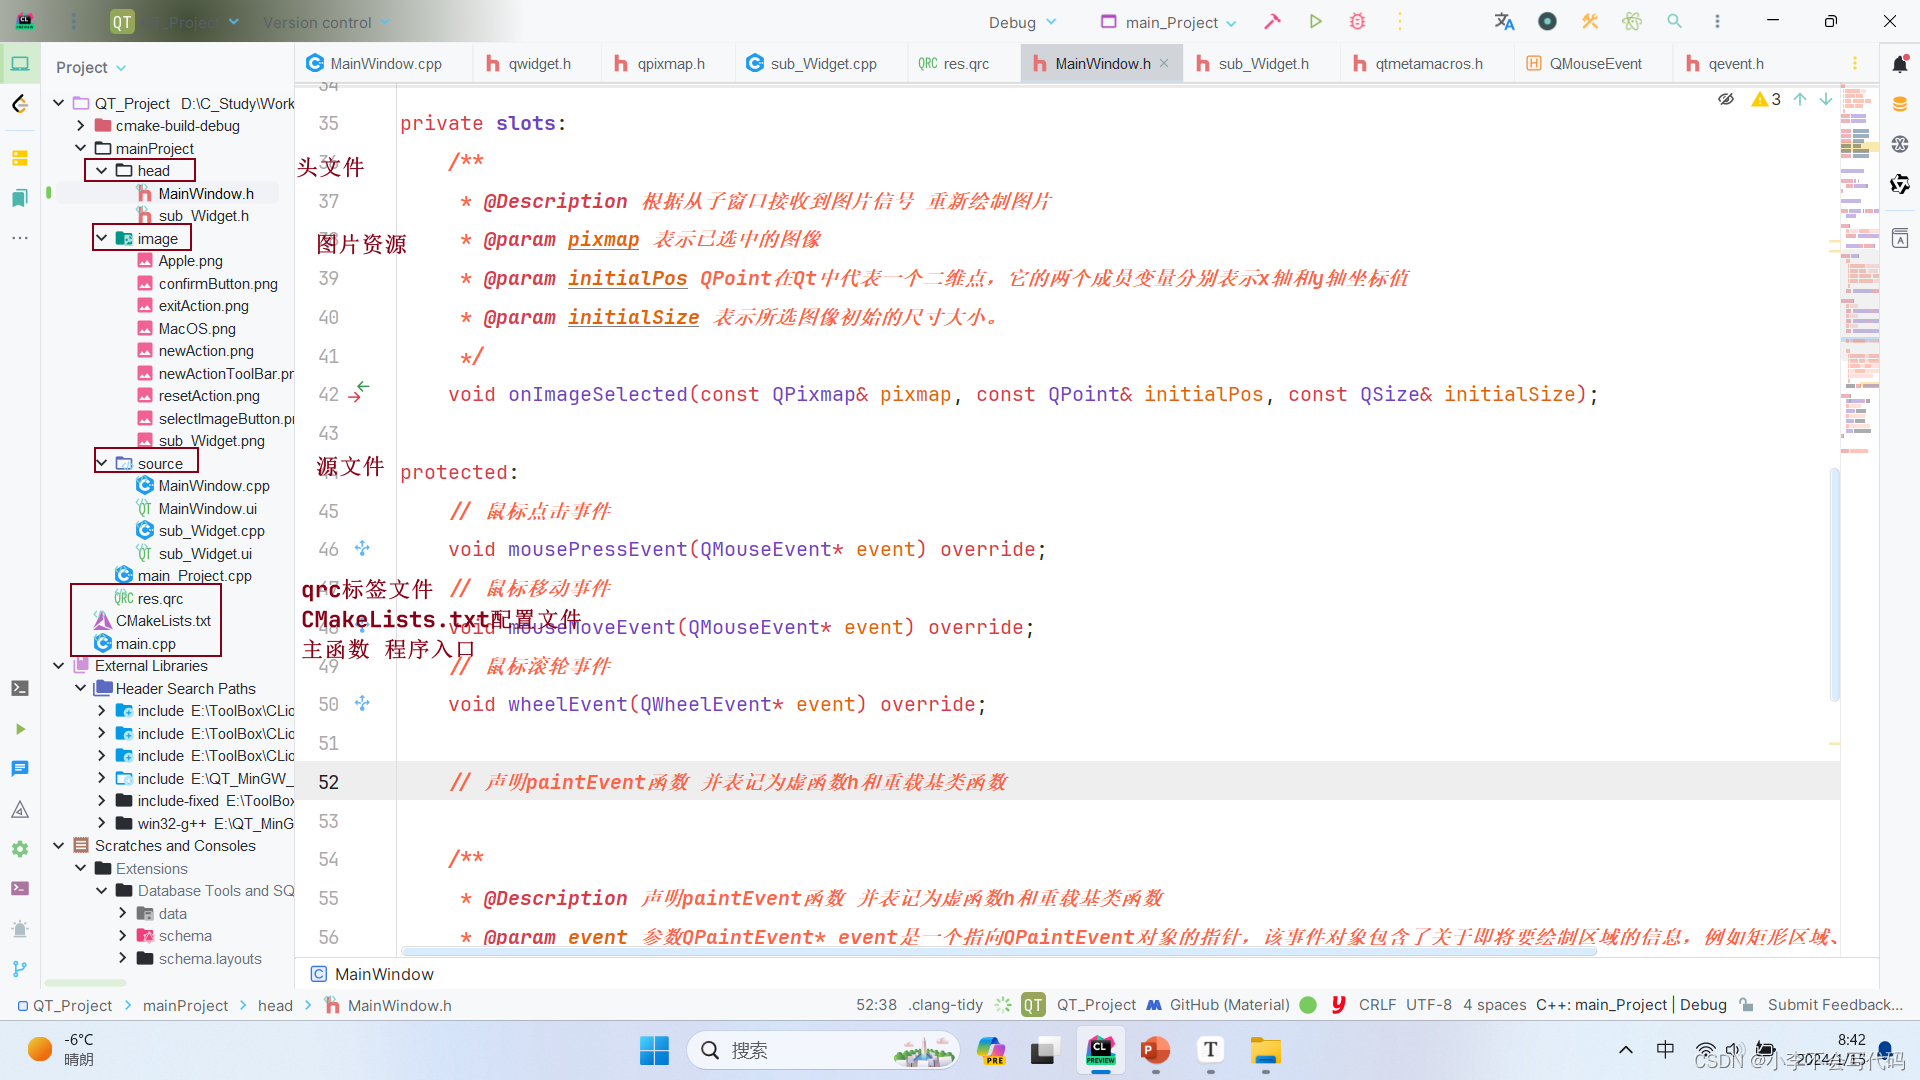Open CMakeLists.txt in the project tree

coord(163,621)
